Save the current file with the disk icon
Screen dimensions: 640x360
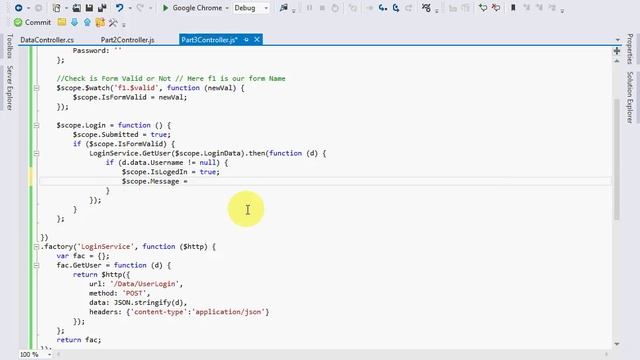pos(89,8)
